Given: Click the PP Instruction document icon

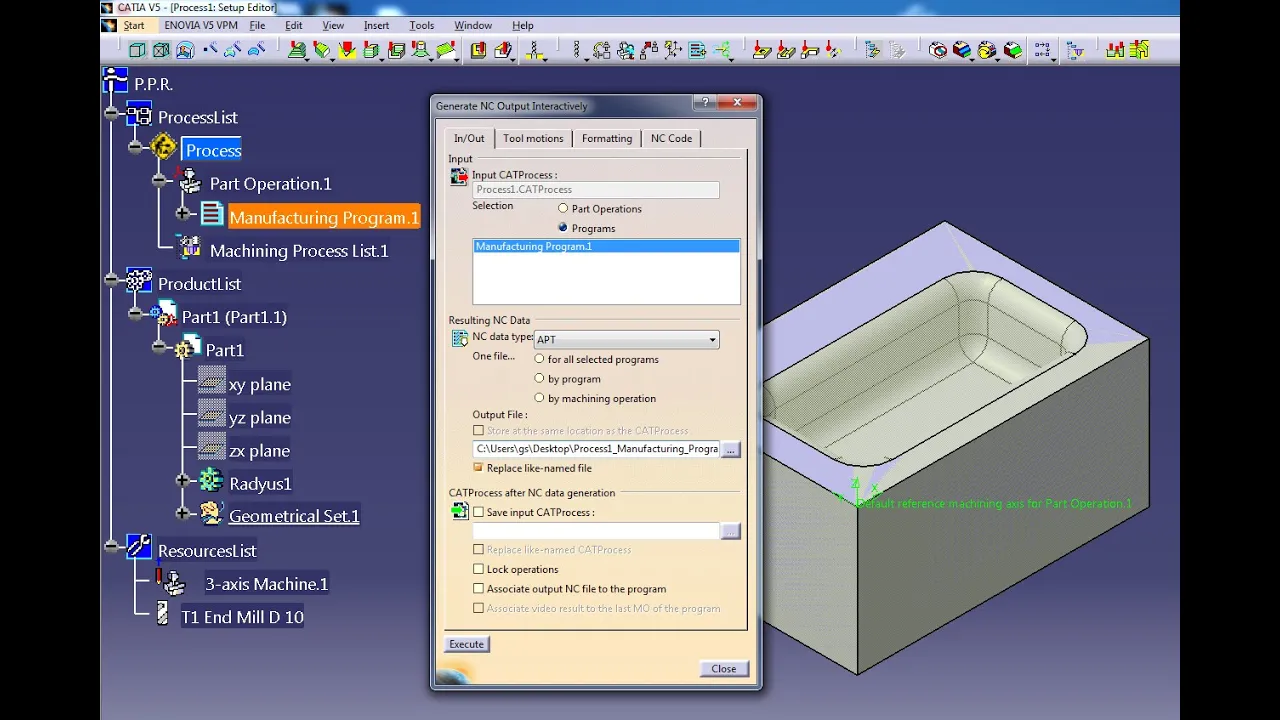Looking at the screenshot, I should [x=698, y=50].
